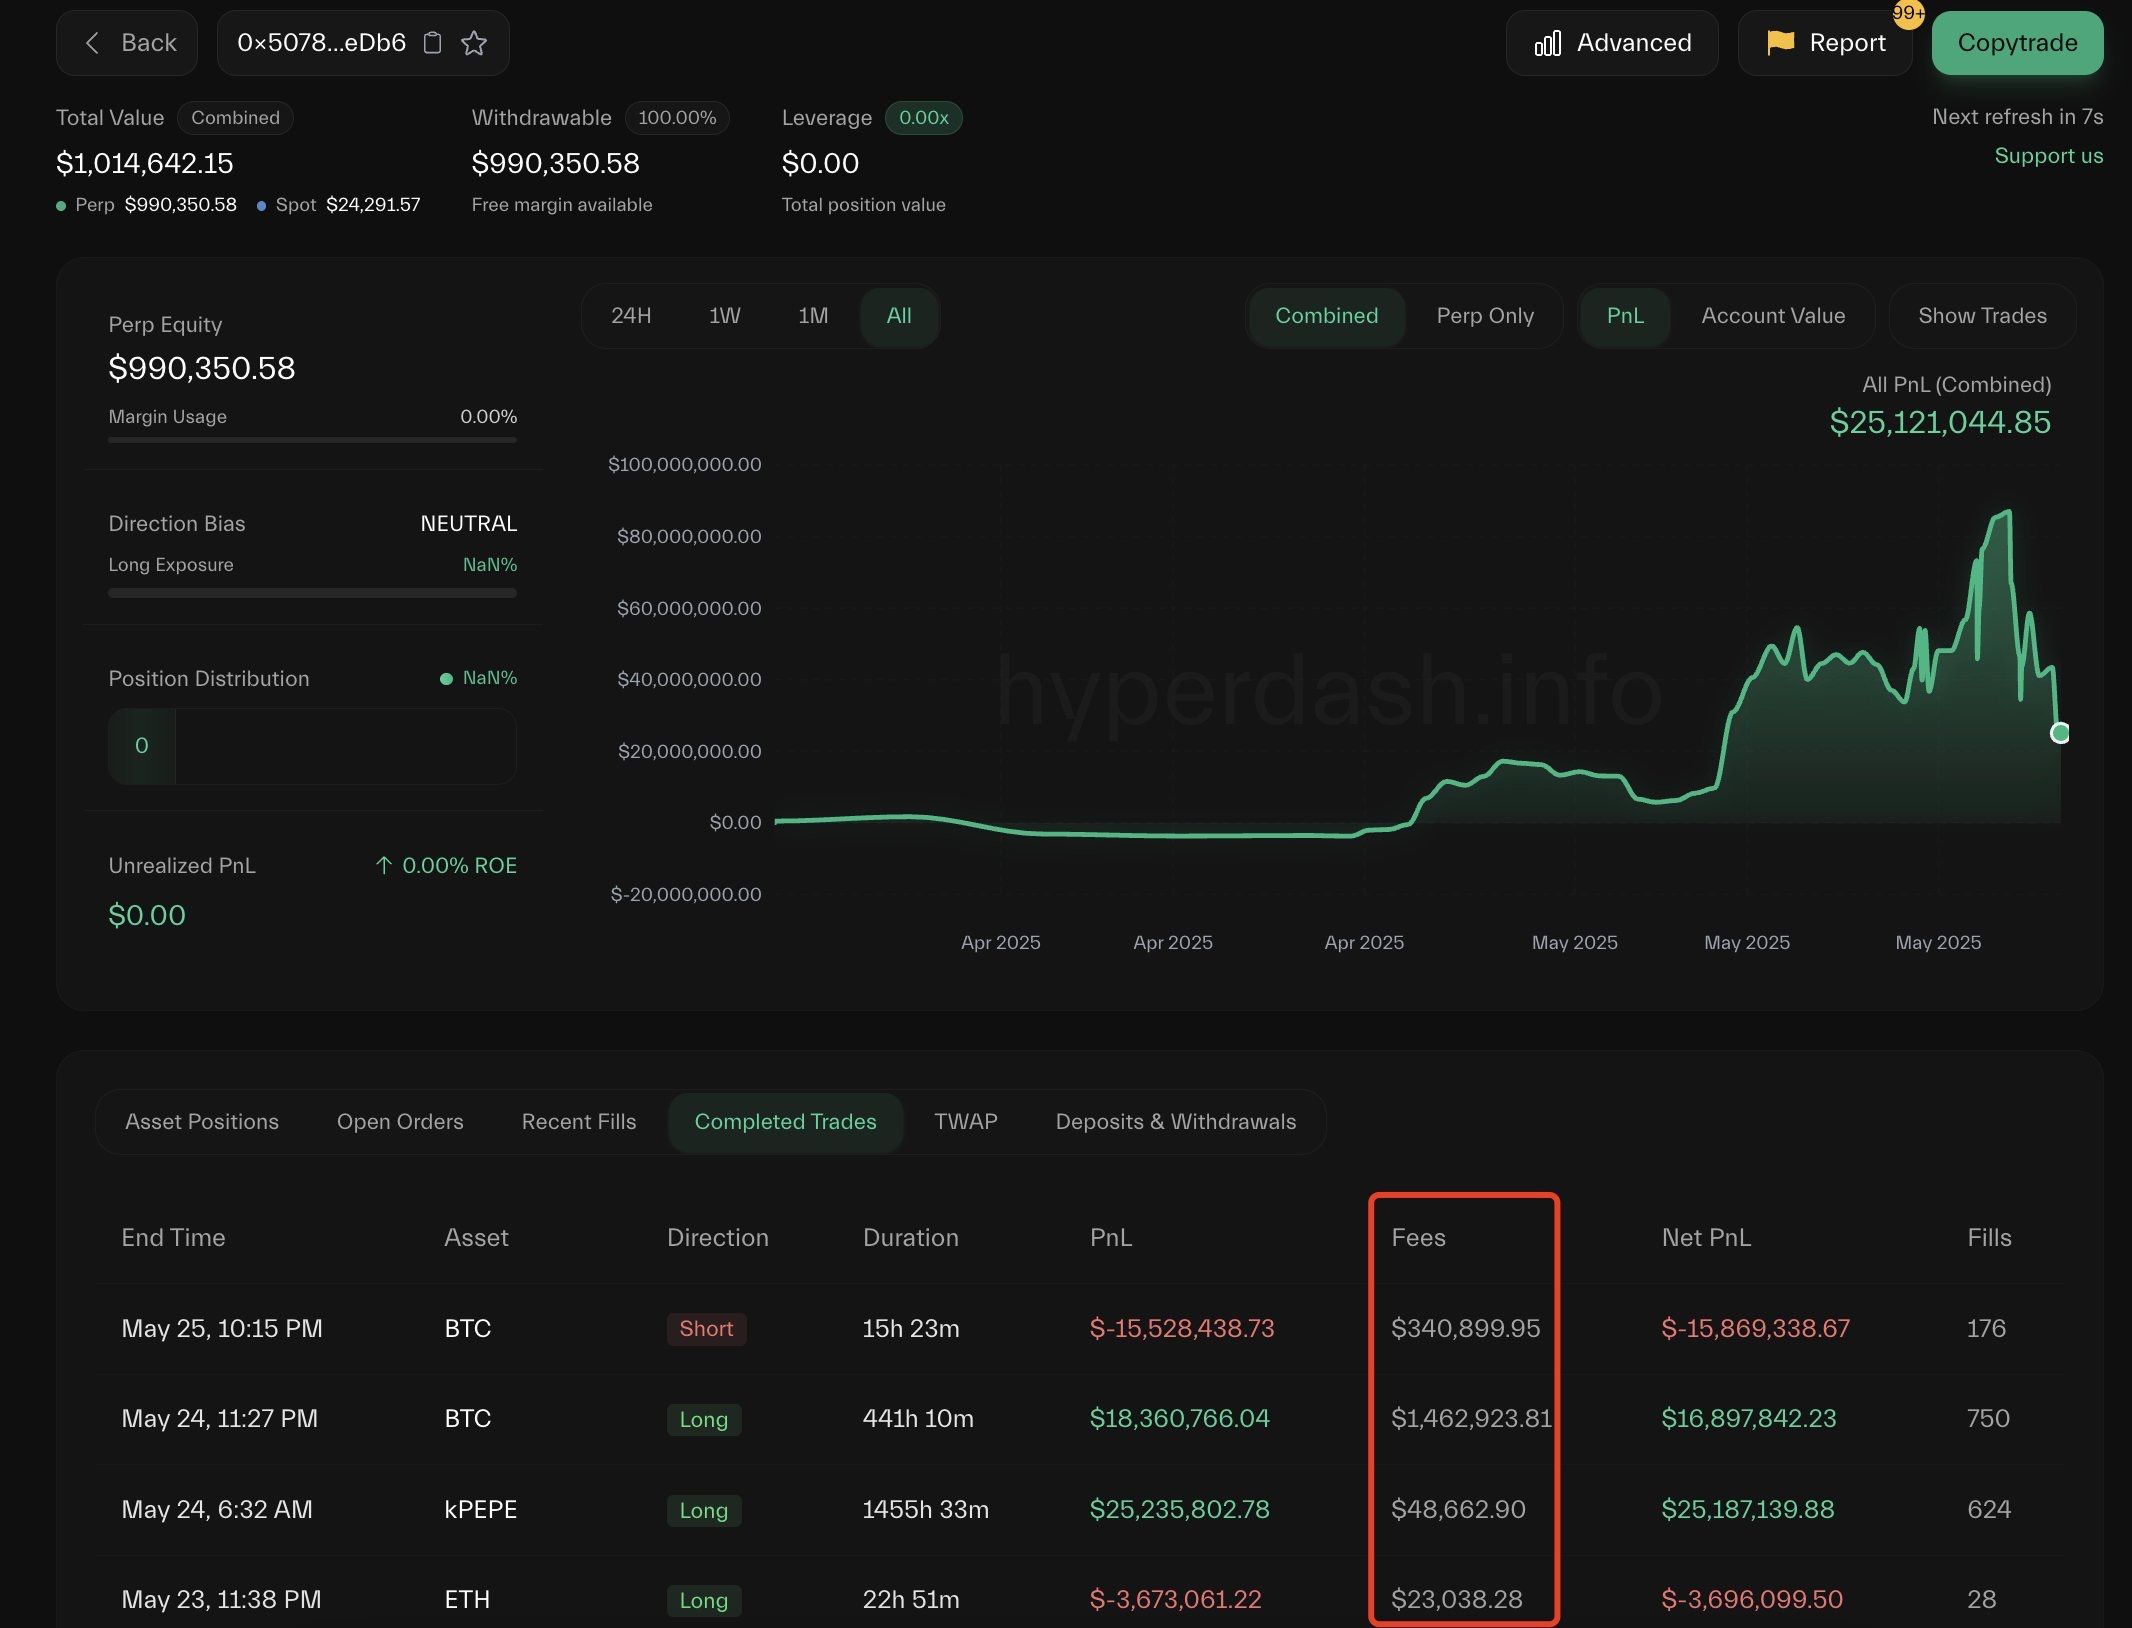This screenshot has height=1628, width=2132.
Task: Copy the wallet address with clipboard icon
Action: [432, 43]
